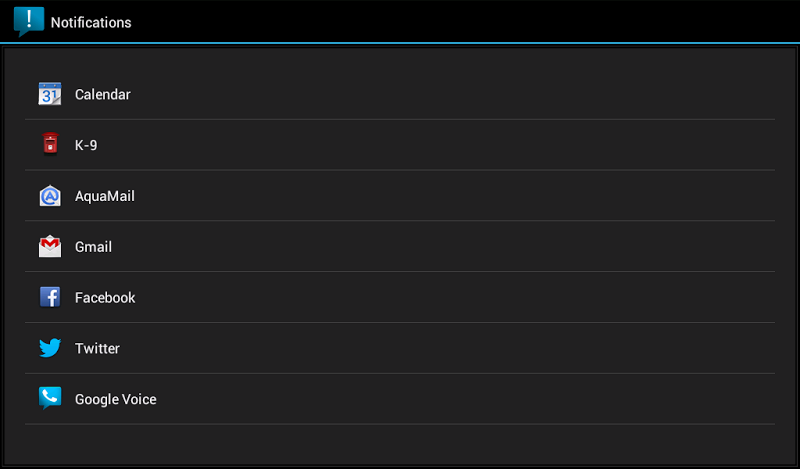
Task: Tap the Twitter bird icon
Action: coord(50,348)
